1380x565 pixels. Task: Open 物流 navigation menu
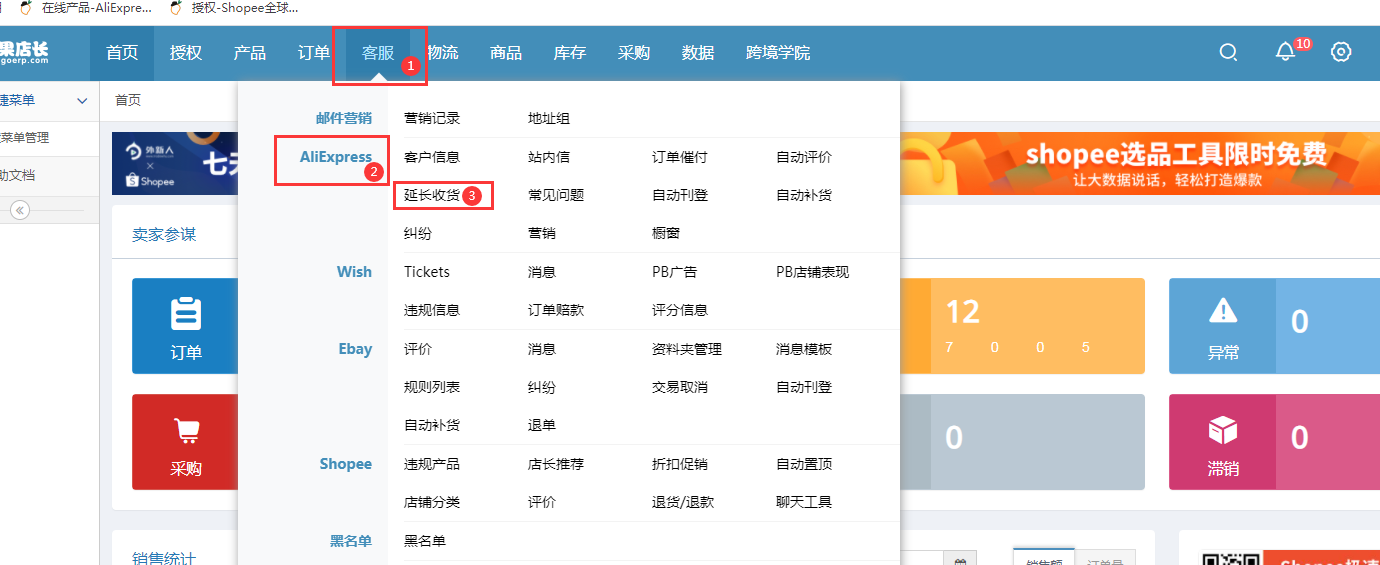click(442, 53)
